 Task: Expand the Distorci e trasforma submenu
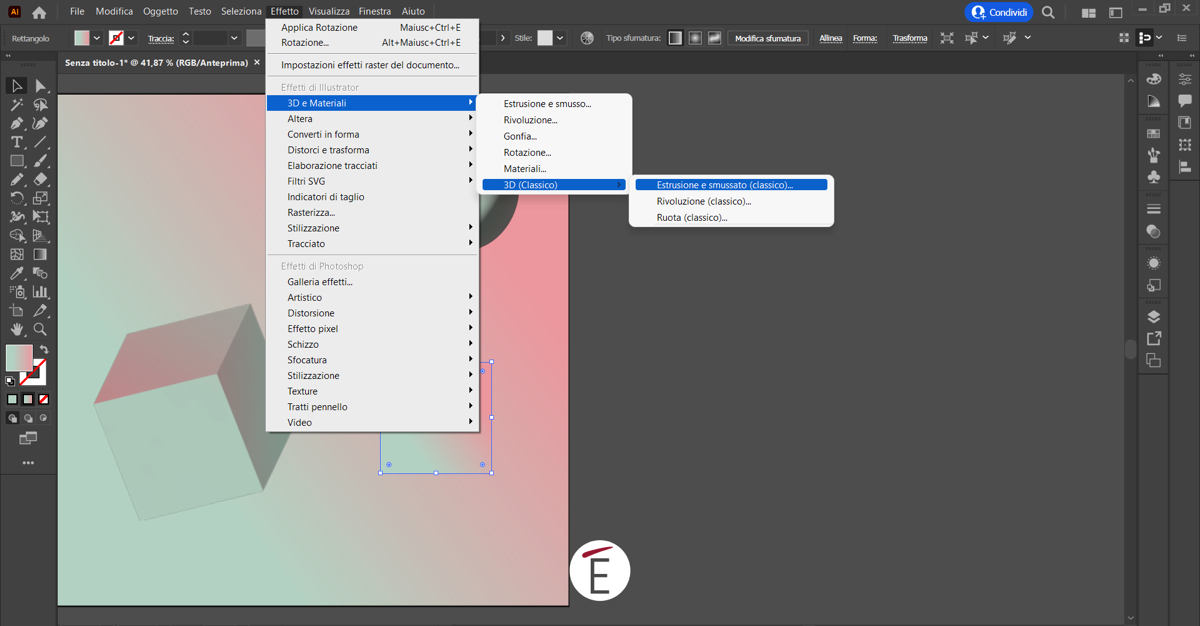(x=373, y=150)
